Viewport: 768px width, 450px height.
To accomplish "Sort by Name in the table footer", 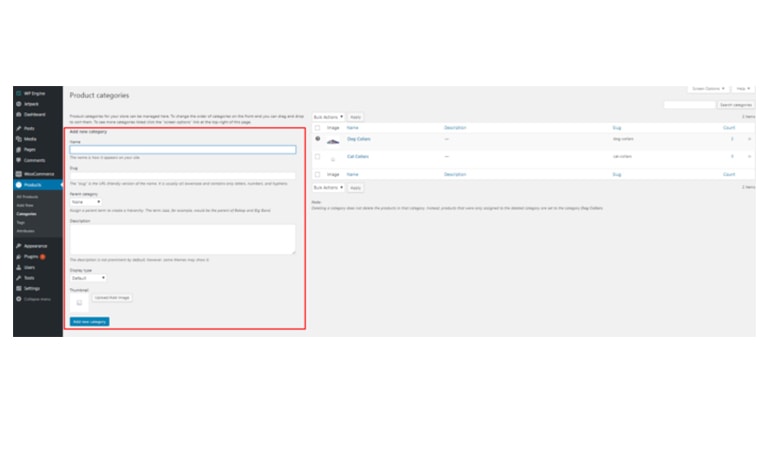I will click(353, 174).
